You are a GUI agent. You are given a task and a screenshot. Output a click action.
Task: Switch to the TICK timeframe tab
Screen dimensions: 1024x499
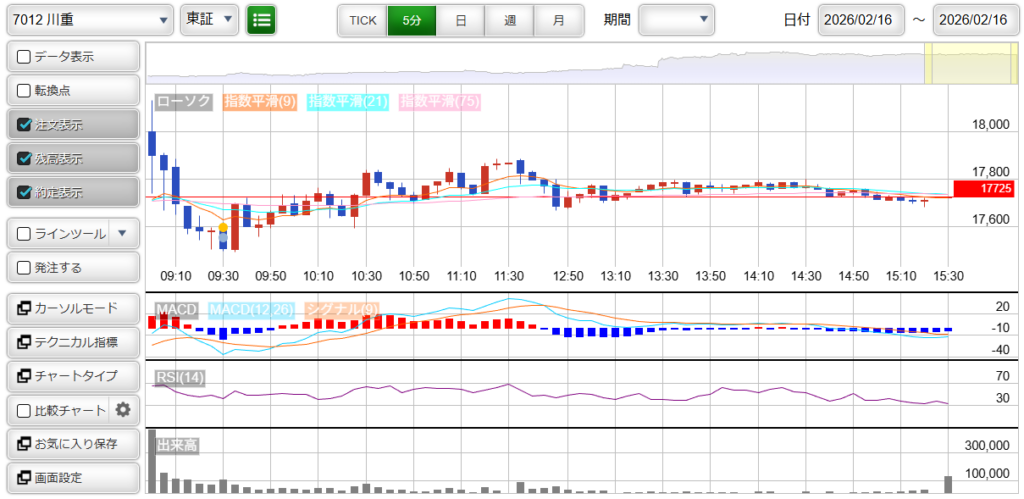pyautogui.click(x=362, y=20)
